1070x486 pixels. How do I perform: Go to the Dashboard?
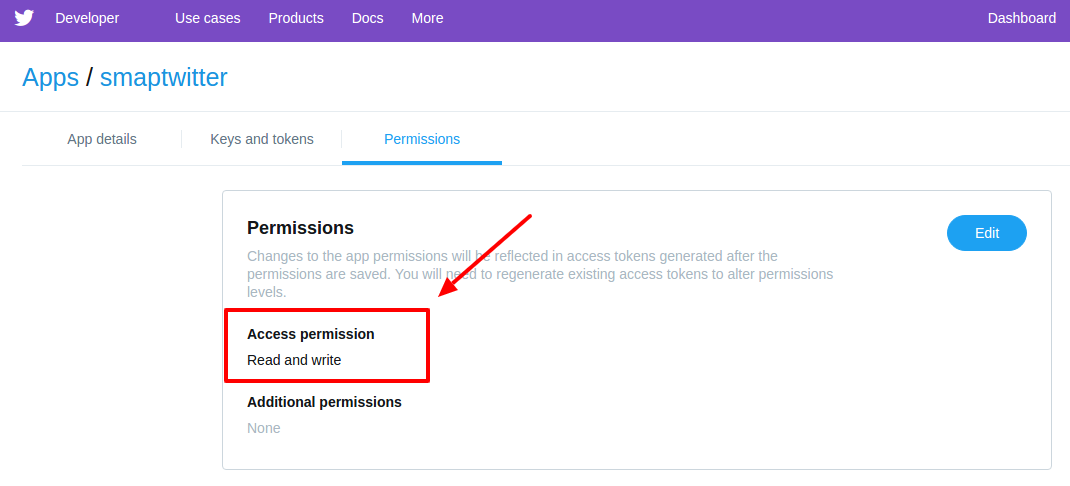click(1022, 18)
